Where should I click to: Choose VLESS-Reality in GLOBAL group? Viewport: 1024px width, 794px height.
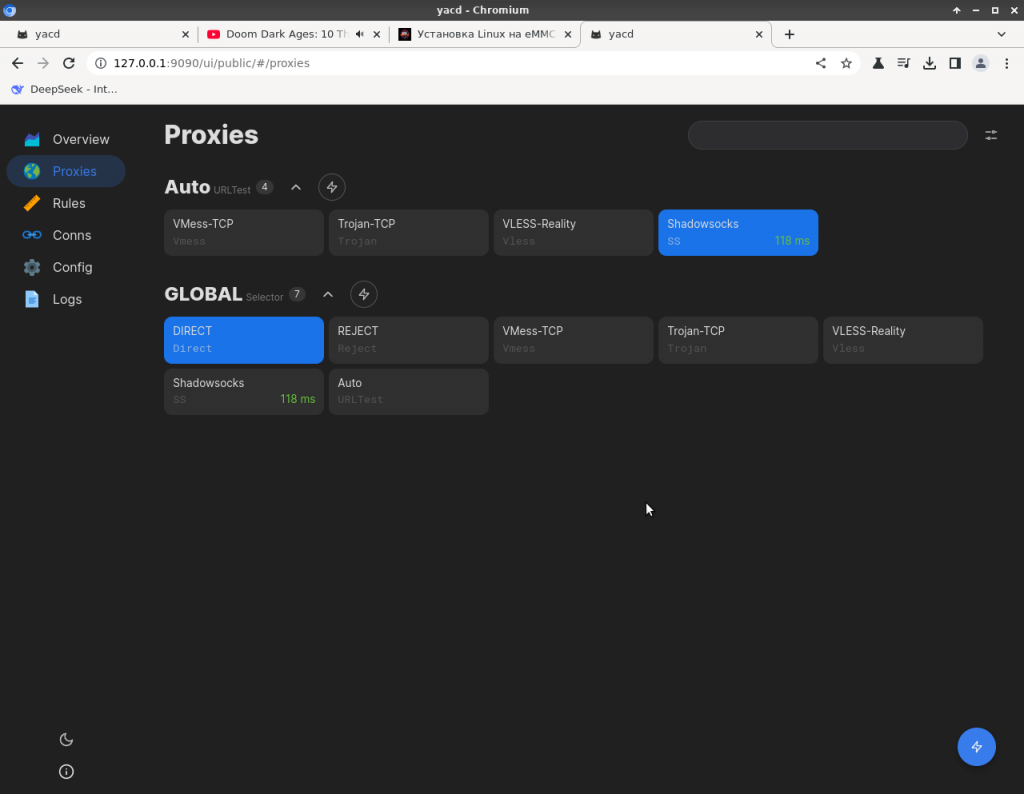coord(902,340)
